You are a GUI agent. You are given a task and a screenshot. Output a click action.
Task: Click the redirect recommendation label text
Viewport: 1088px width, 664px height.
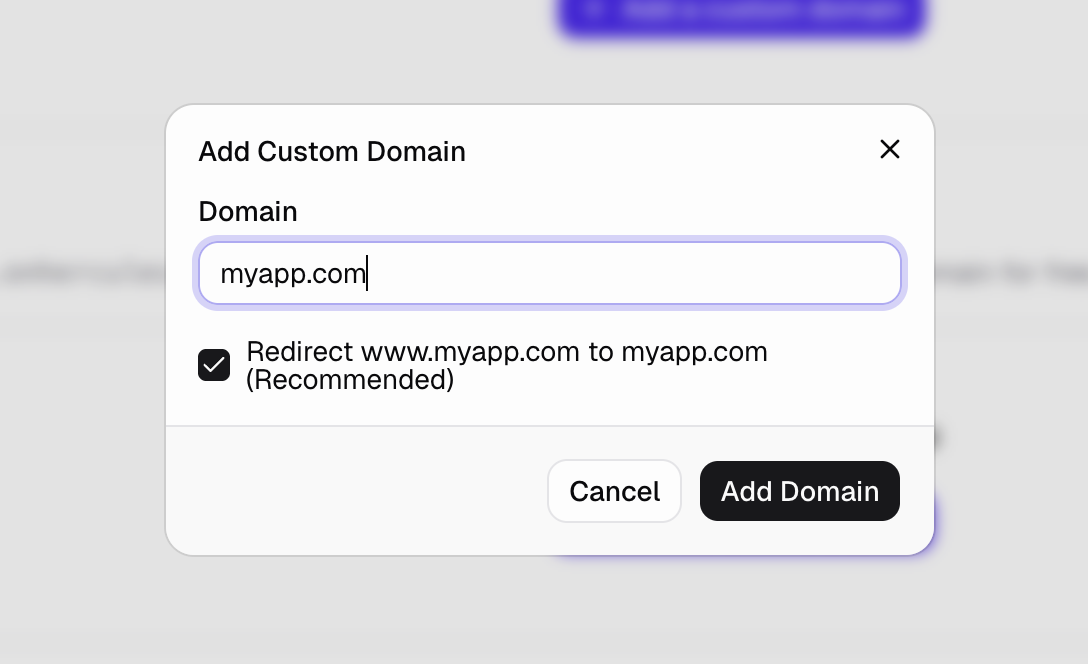coord(507,365)
